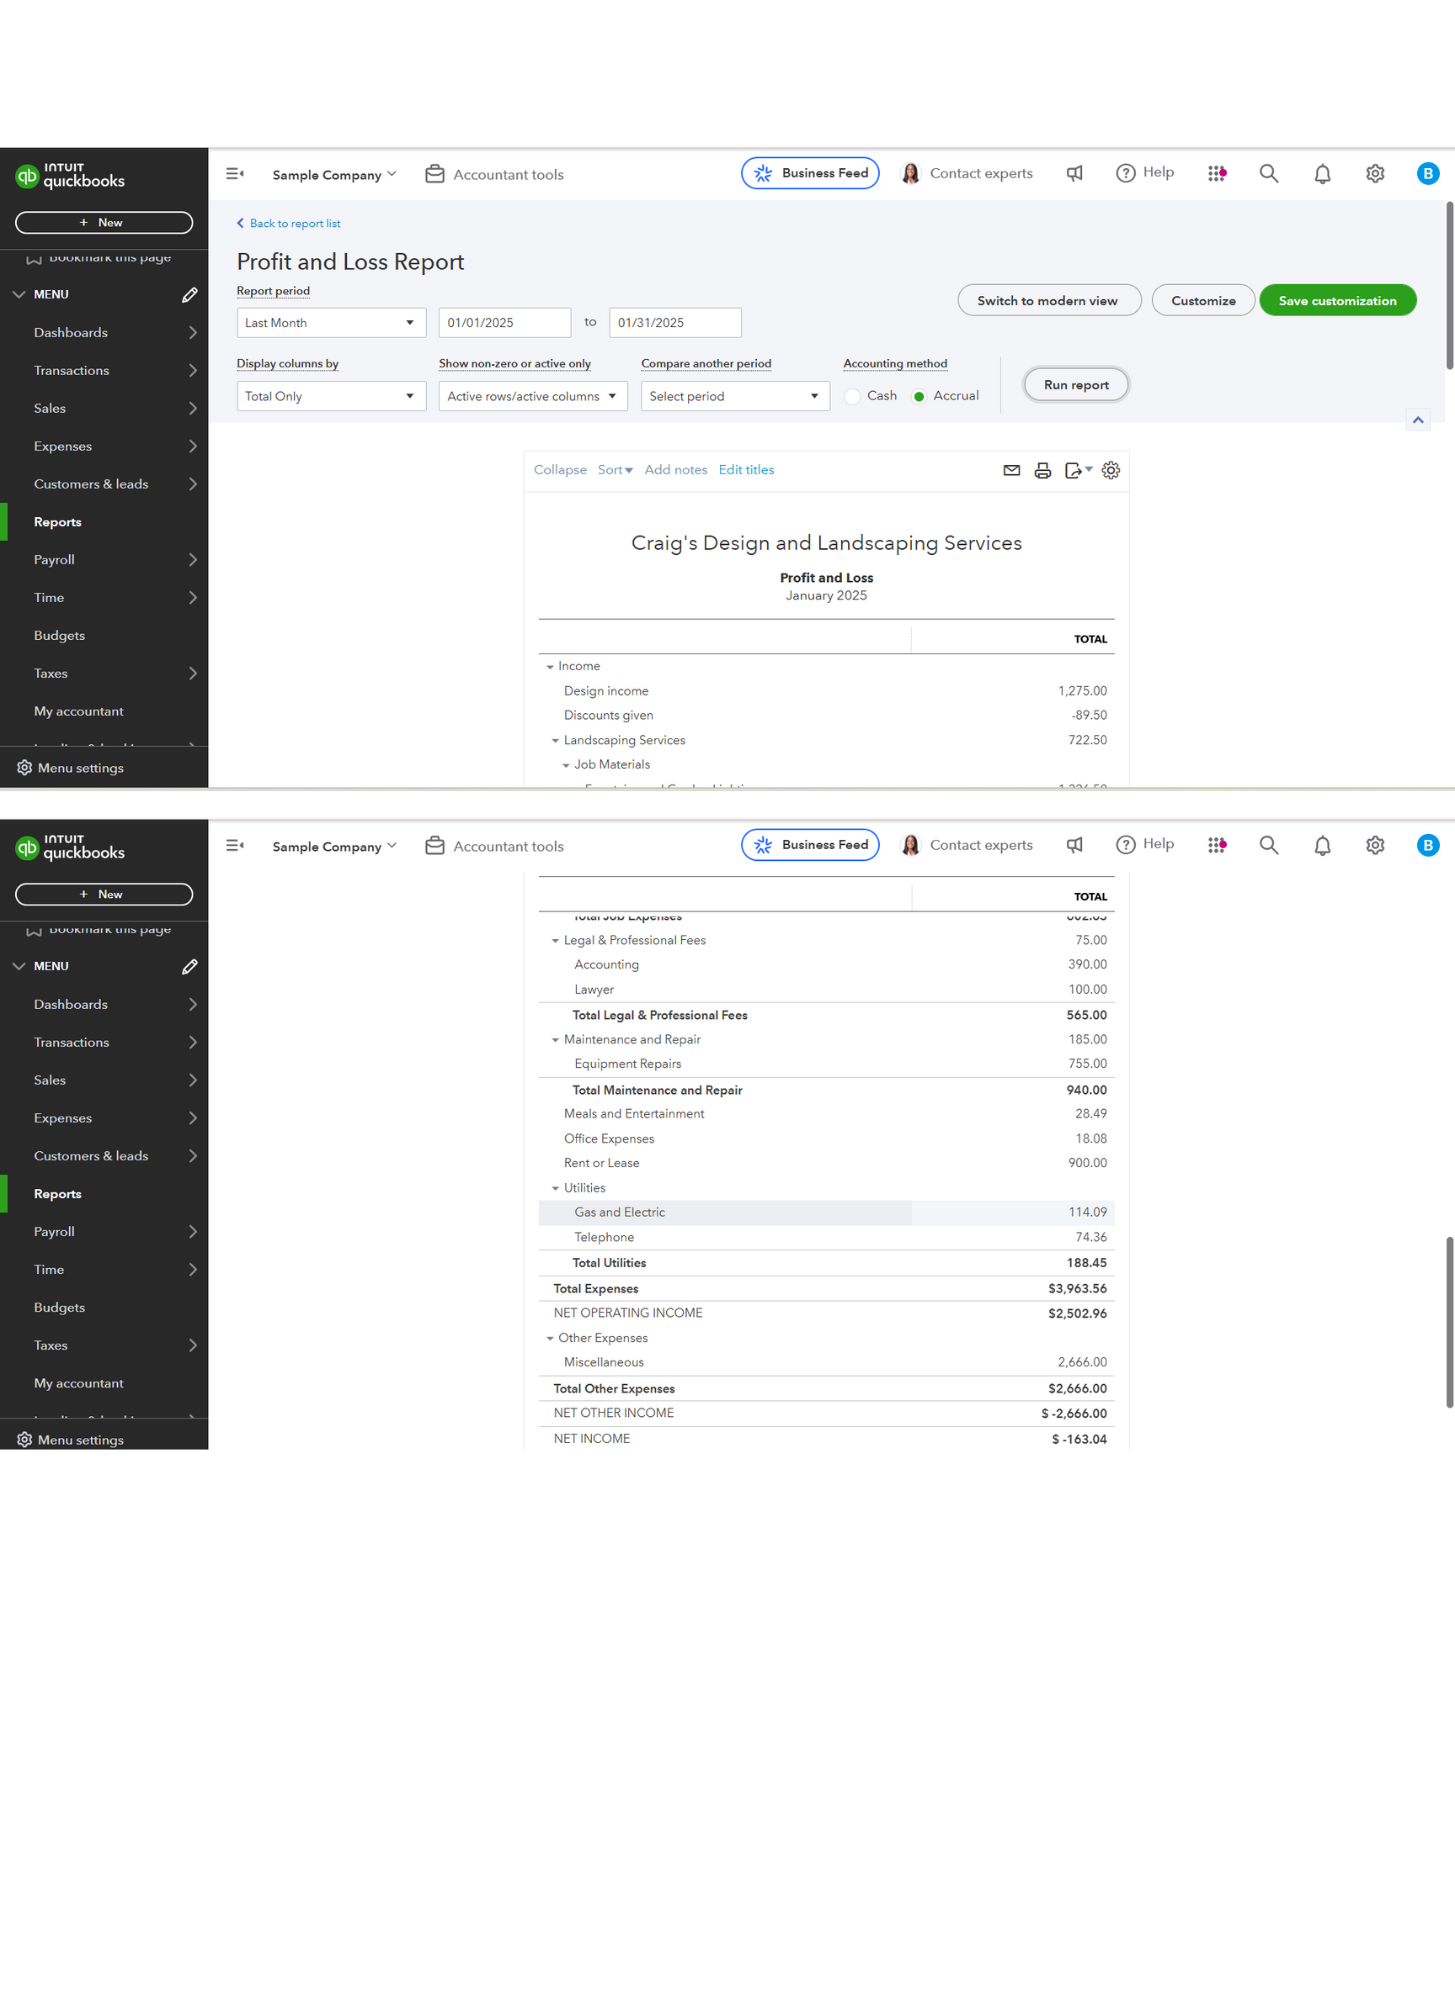This screenshot has height=2000, width=1455.
Task: Click bottom window vertical scrollbar
Action: 1449,1322
